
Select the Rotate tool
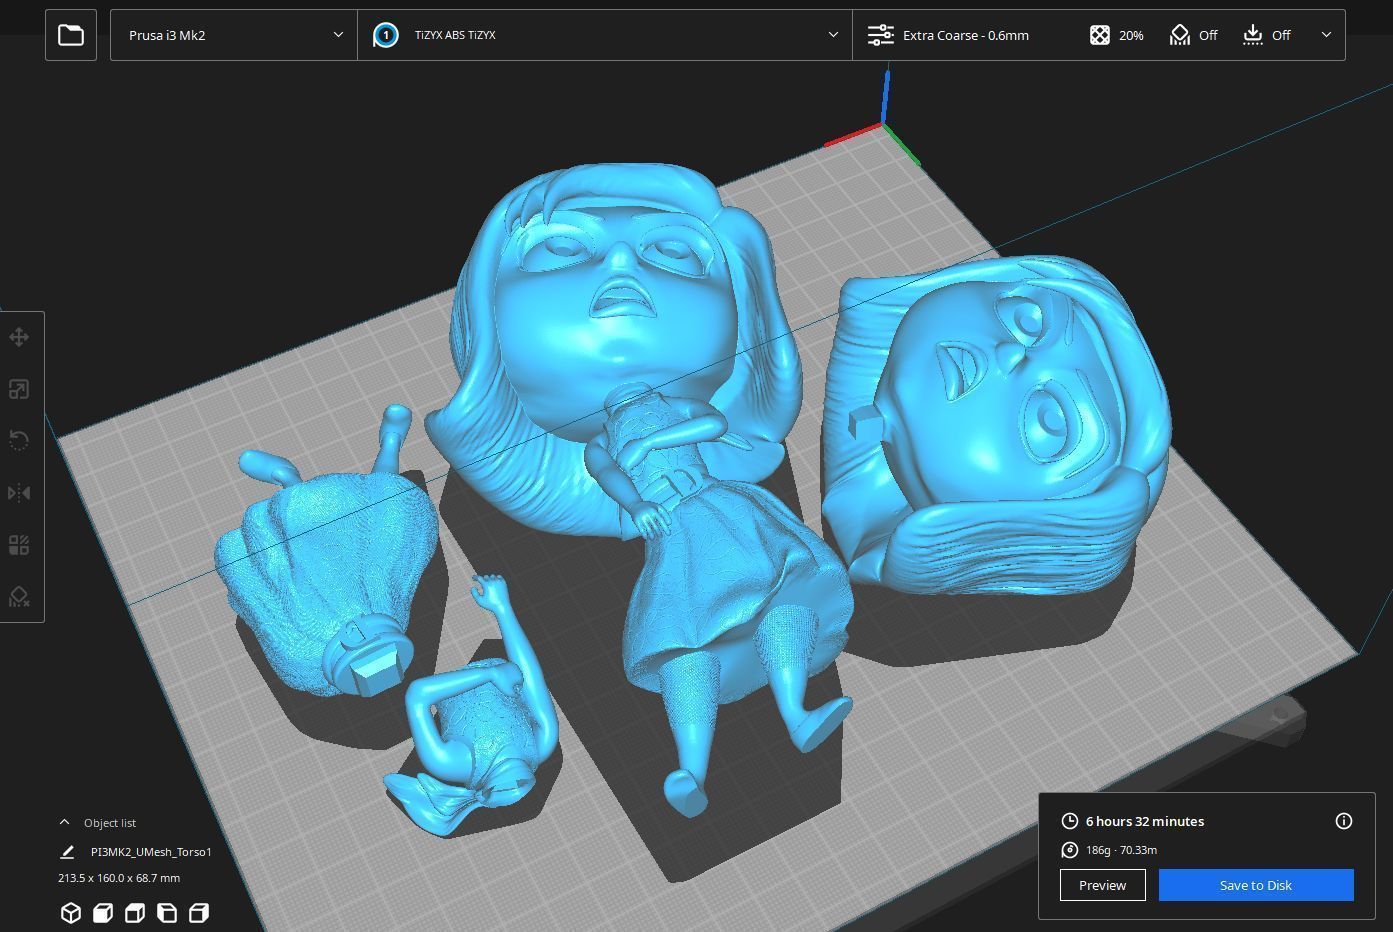19,441
